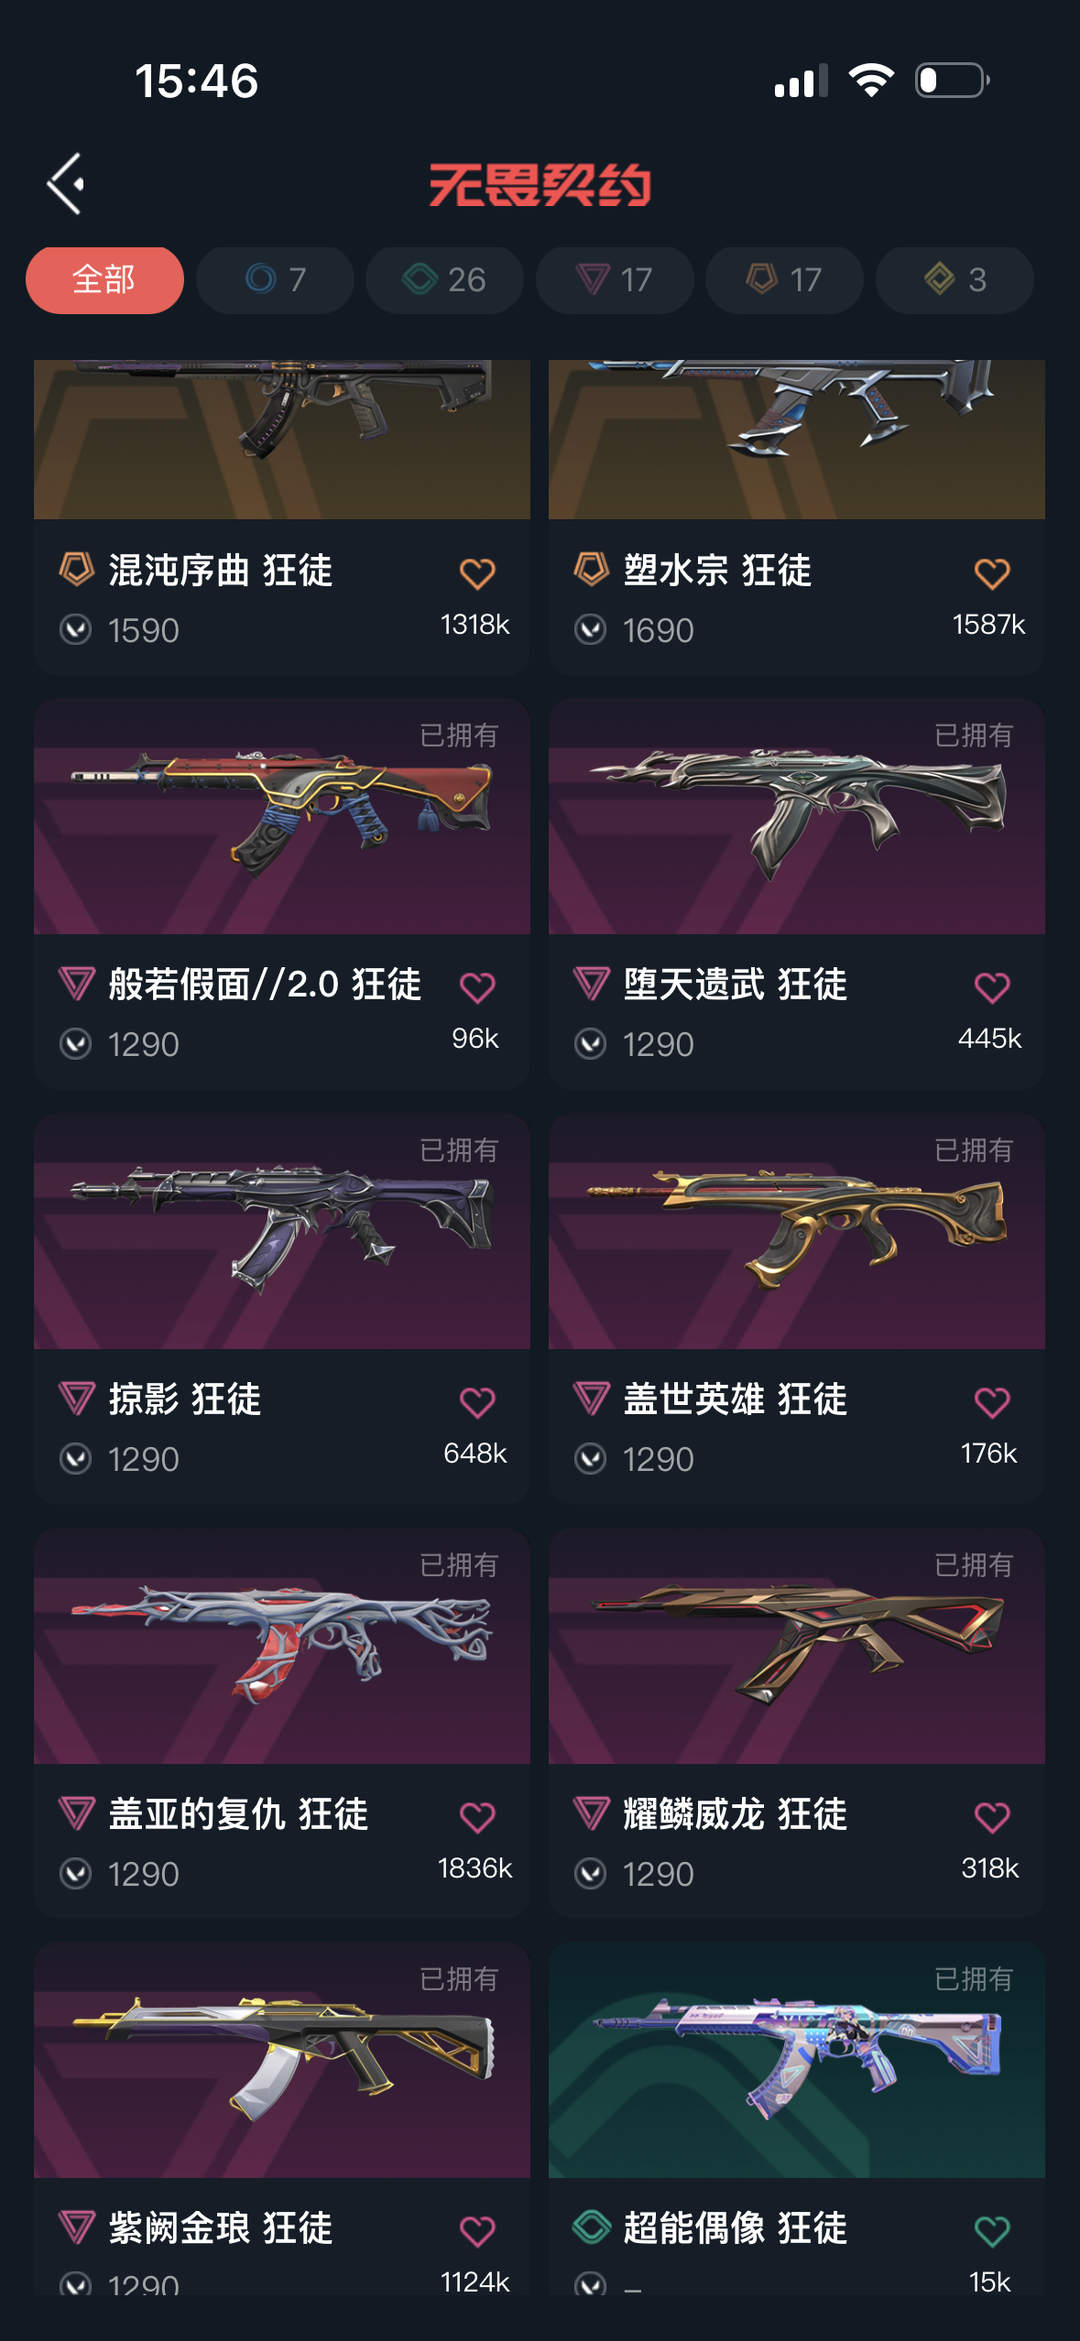Open the 耀鳞威龙 狂徒 weapon image
Image resolution: width=1080 pixels, height=2341 pixels.
tap(797, 1646)
